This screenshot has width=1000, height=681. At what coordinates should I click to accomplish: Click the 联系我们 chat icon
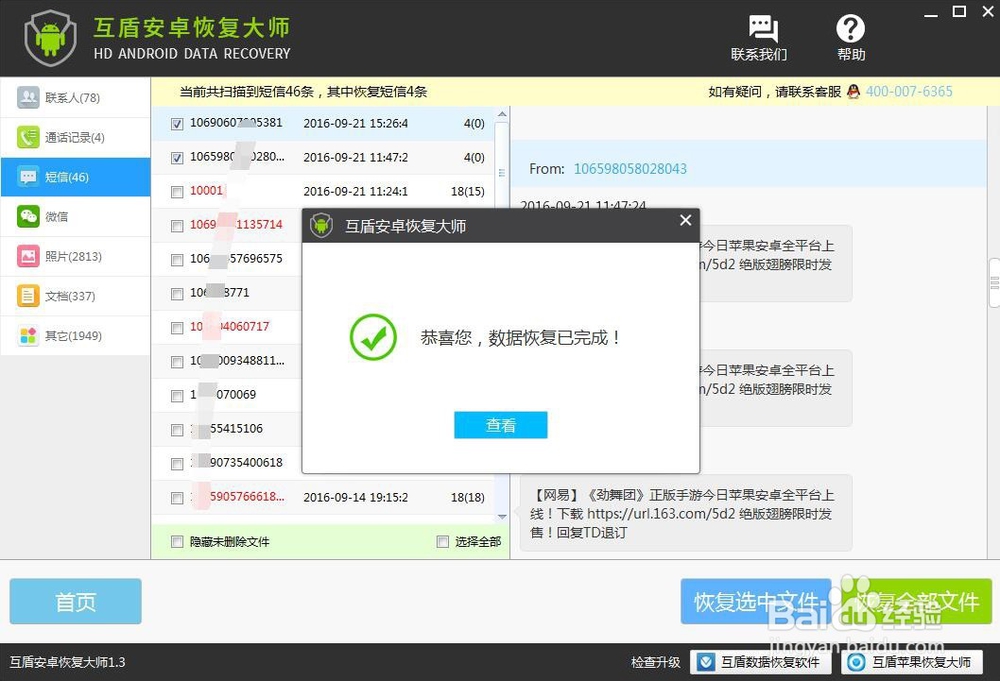(x=762, y=29)
